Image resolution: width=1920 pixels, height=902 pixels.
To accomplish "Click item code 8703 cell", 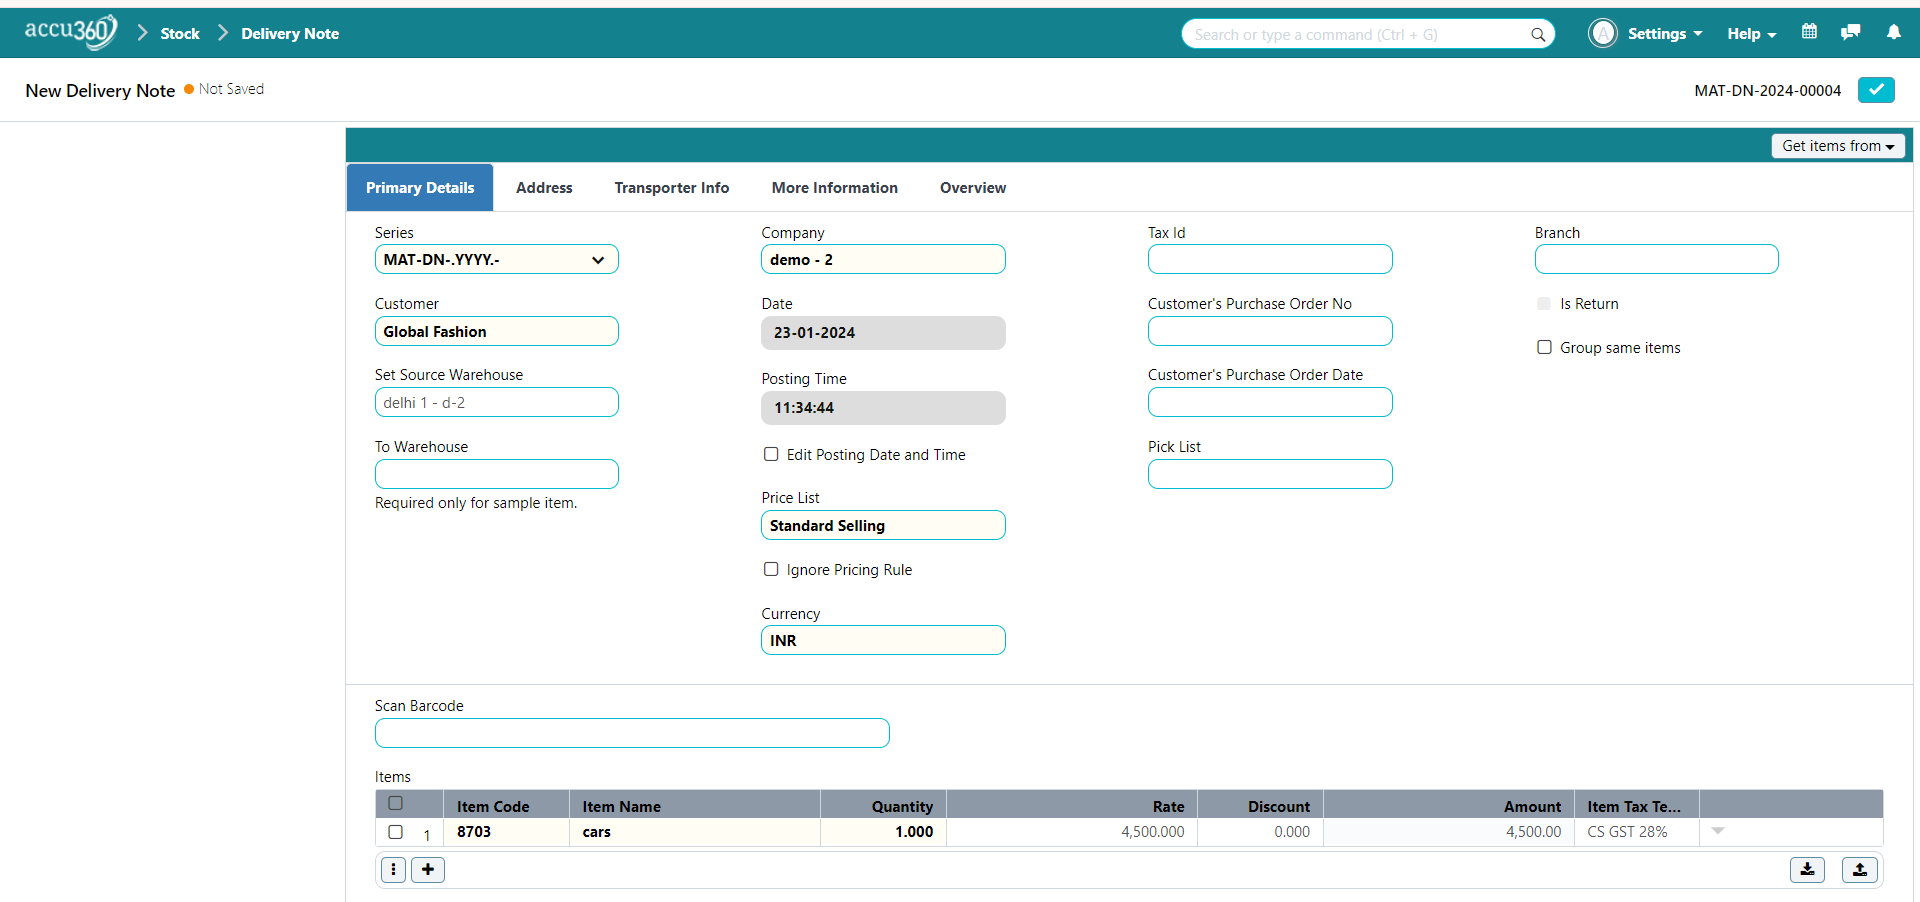I will point(506,832).
